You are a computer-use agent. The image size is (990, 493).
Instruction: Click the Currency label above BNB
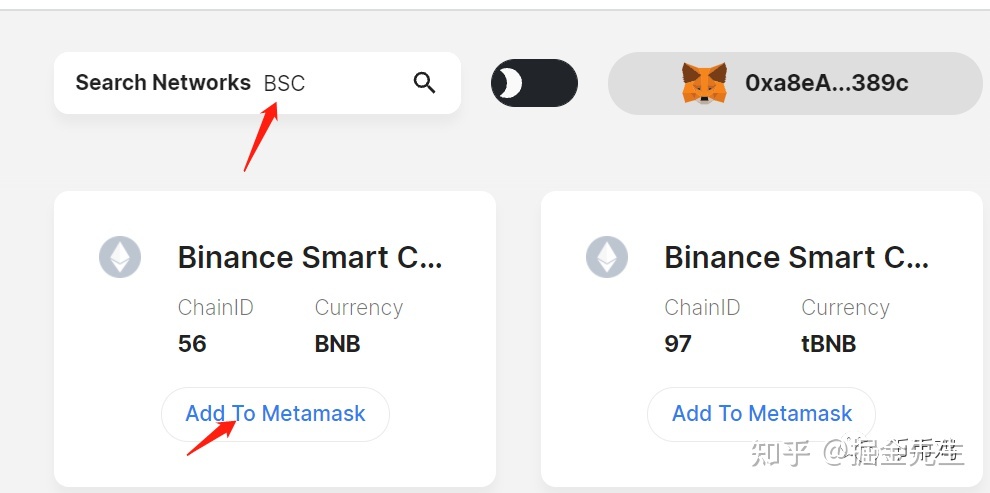pyautogui.click(x=359, y=307)
